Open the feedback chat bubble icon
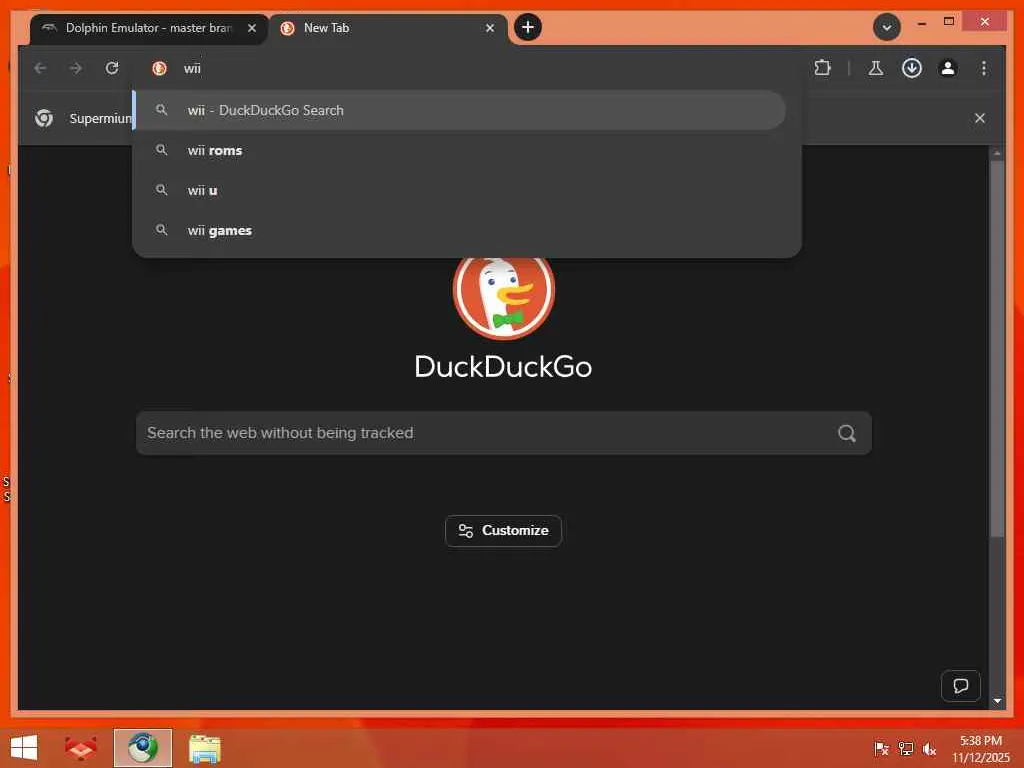 (x=961, y=686)
